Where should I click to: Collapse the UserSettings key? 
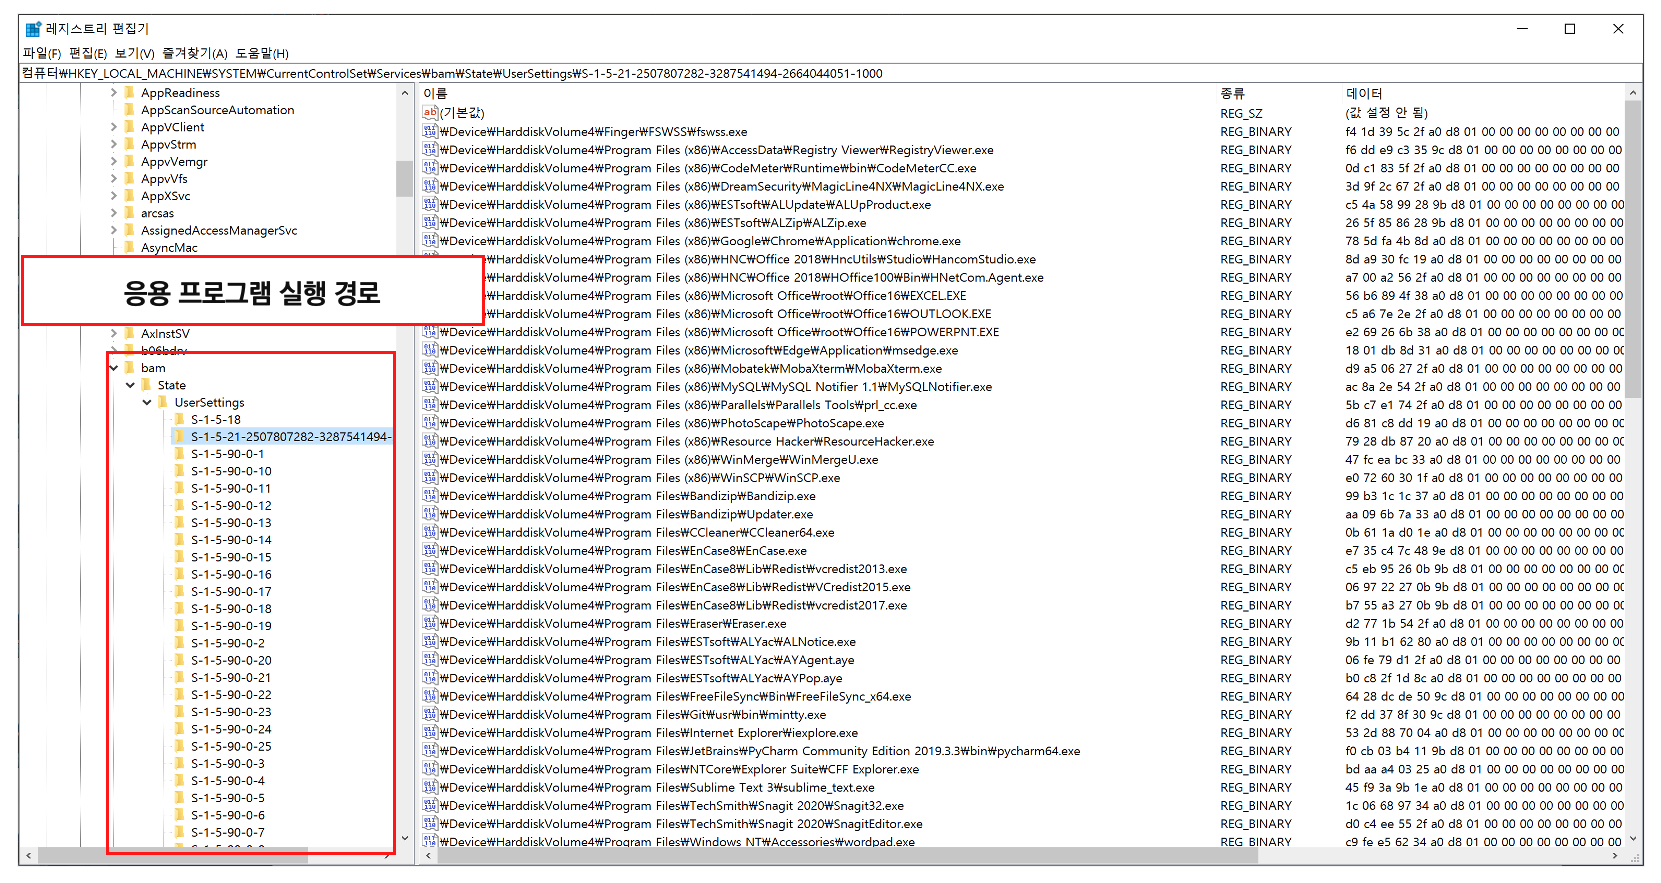147,402
